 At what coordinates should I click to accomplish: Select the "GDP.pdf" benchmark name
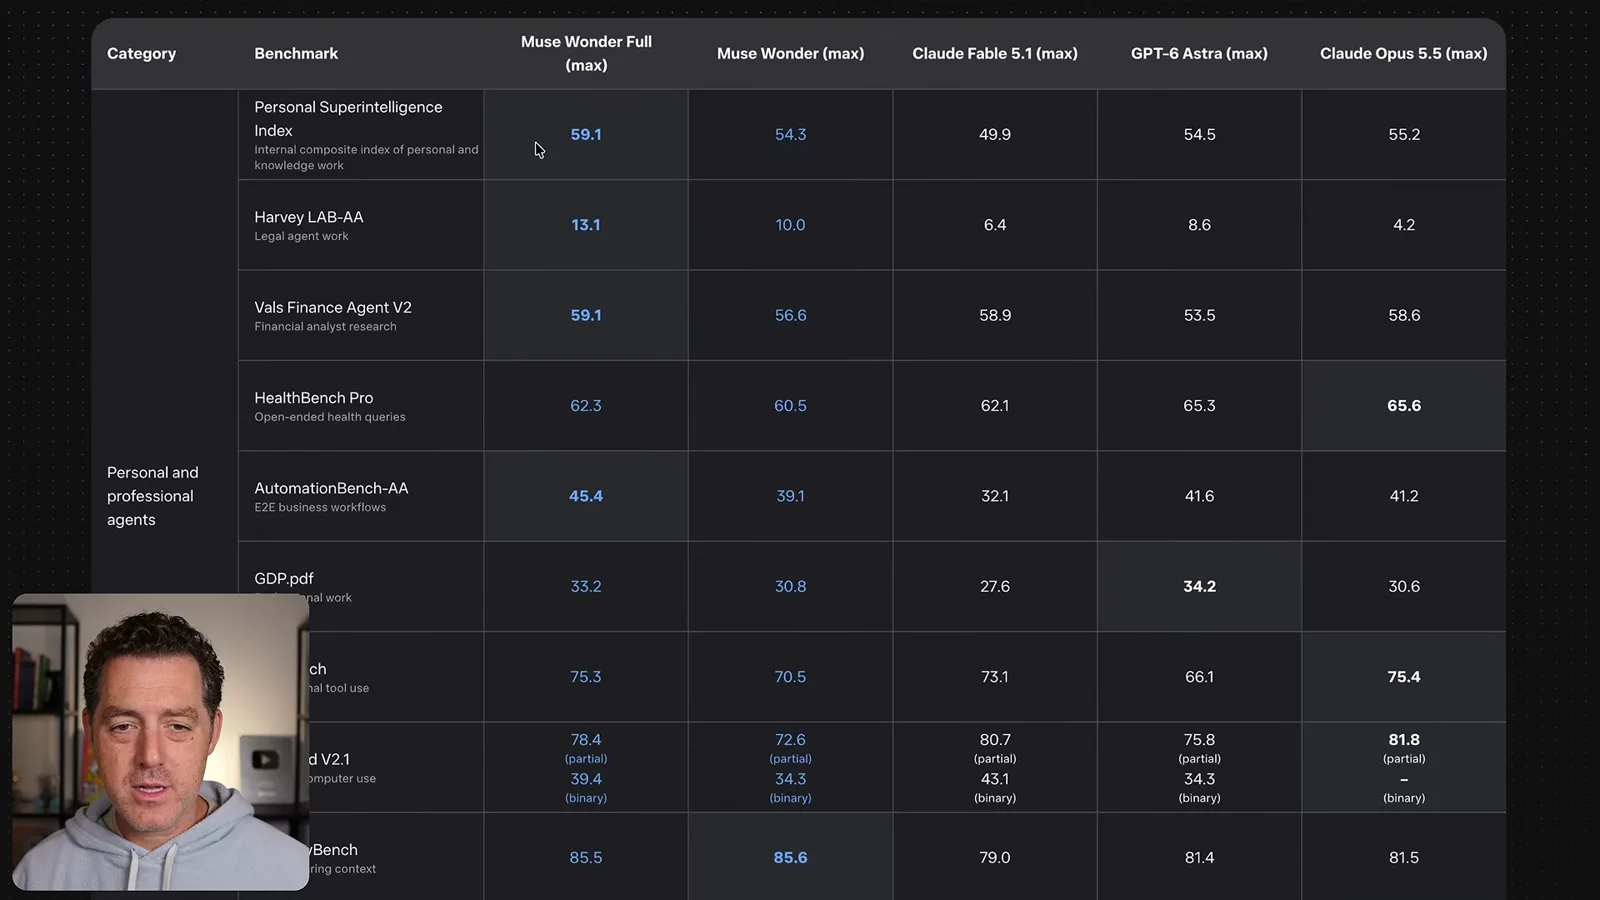[284, 579]
